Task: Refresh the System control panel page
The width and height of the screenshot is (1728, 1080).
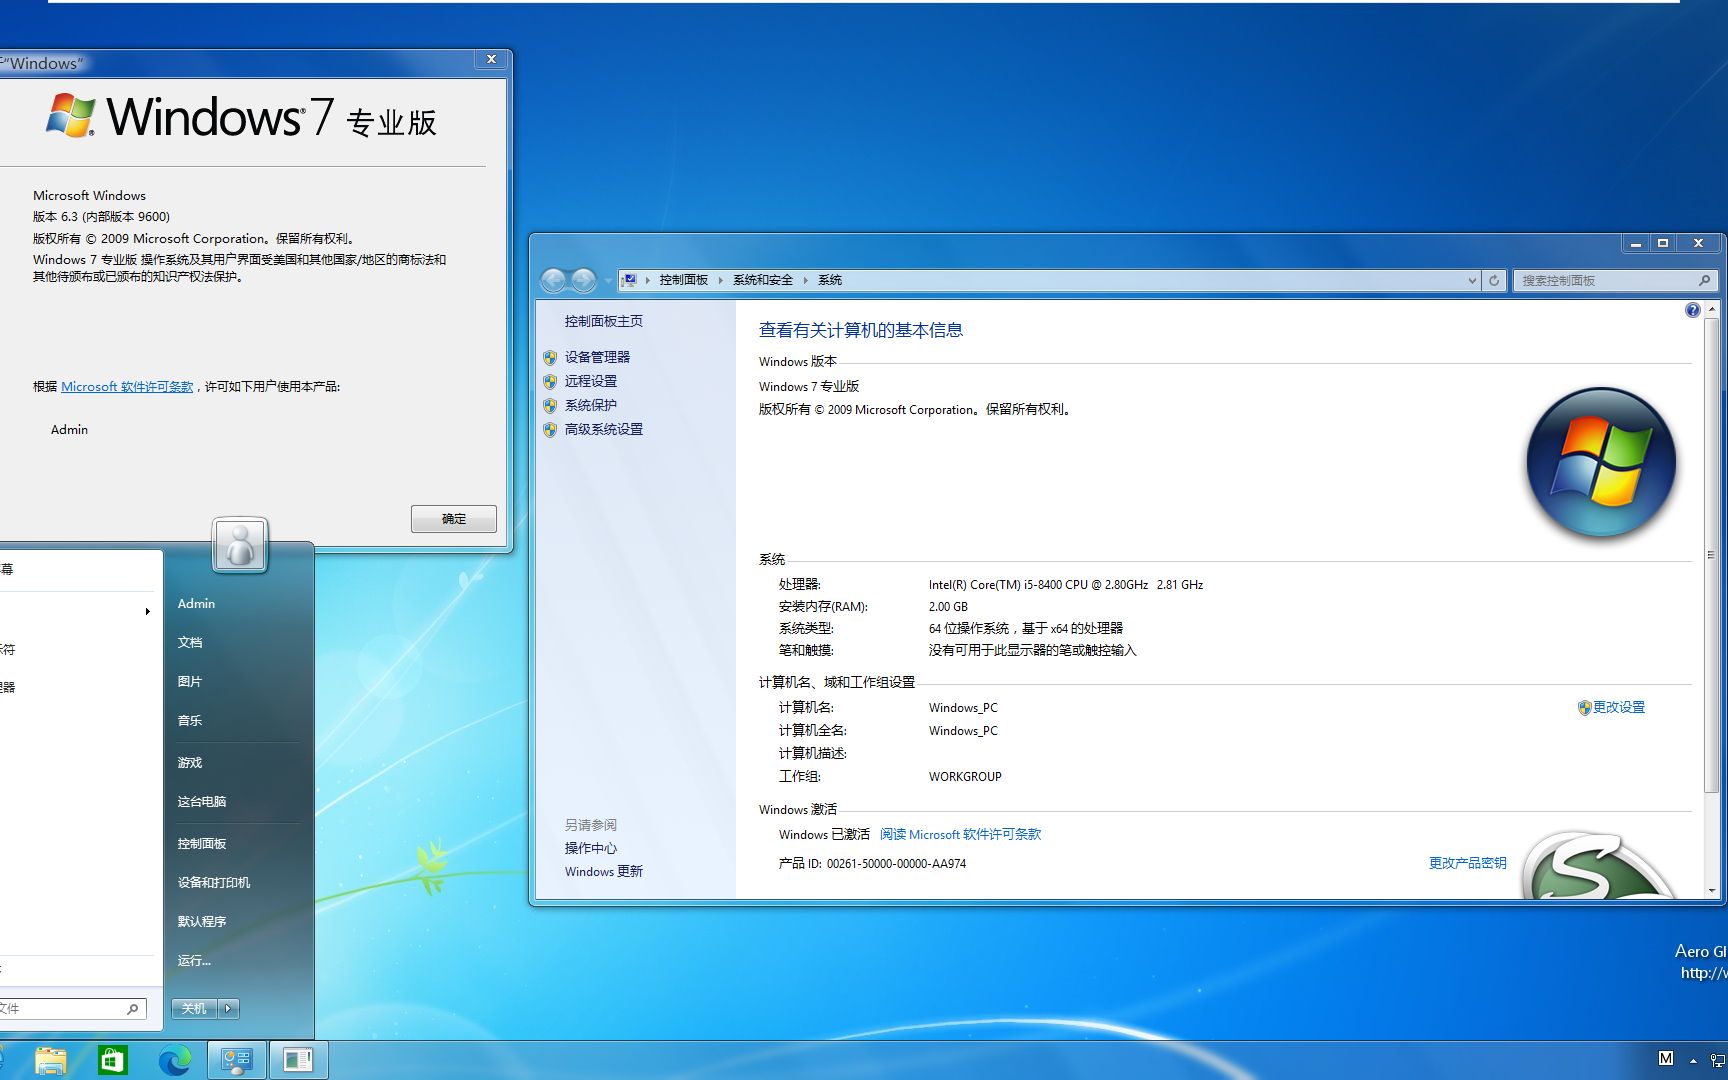Action: 1494,280
